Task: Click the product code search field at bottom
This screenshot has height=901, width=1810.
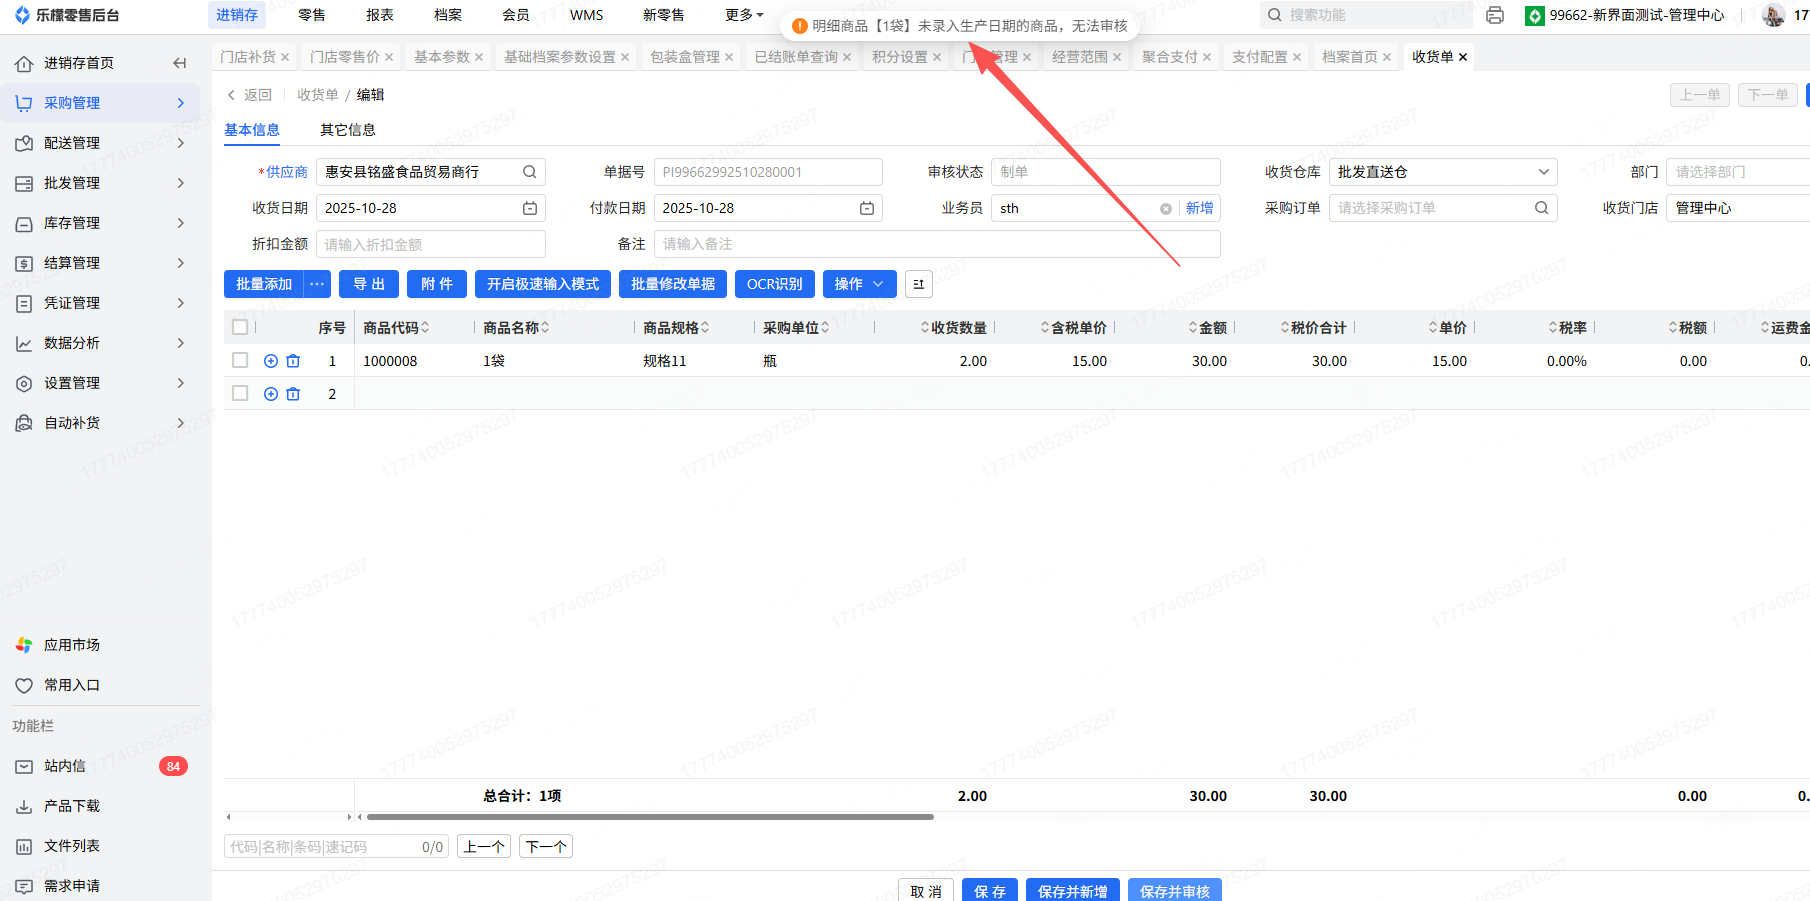Action: (336, 847)
